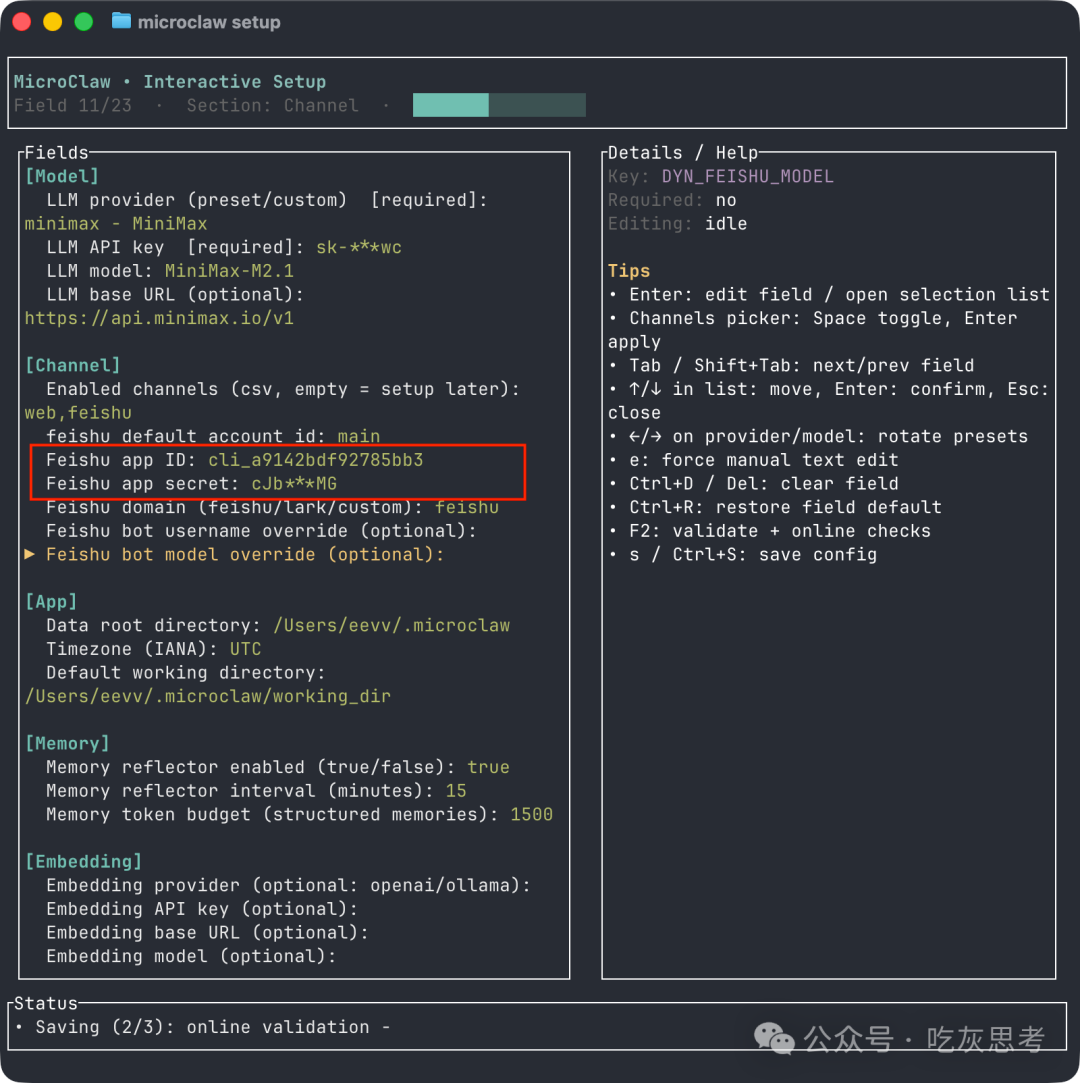Viewport: 1080px width, 1083px height.
Task: Select the LLM base URL https://api.minimax.io/v1
Action: [160, 318]
